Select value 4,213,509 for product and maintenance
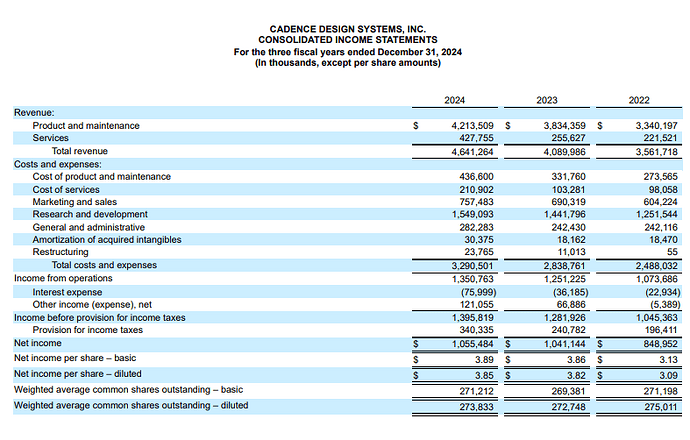This screenshot has width=690, height=440. [x=472, y=126]
